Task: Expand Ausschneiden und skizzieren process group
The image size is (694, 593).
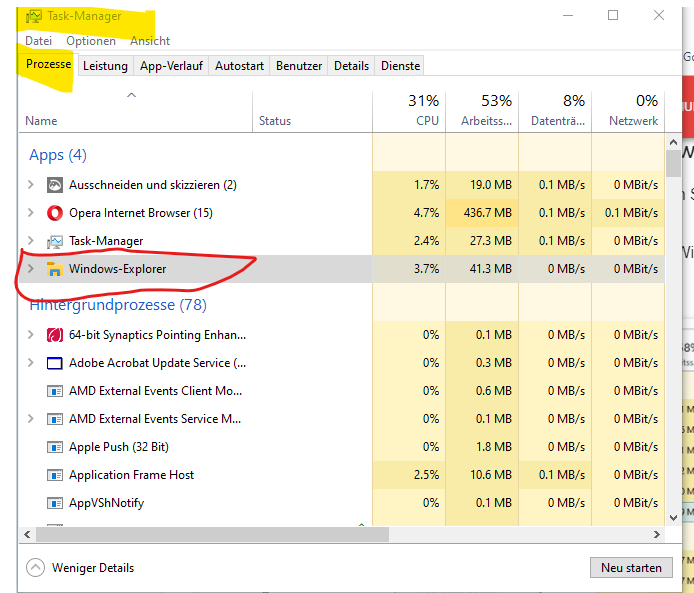Action: (31, 185)
